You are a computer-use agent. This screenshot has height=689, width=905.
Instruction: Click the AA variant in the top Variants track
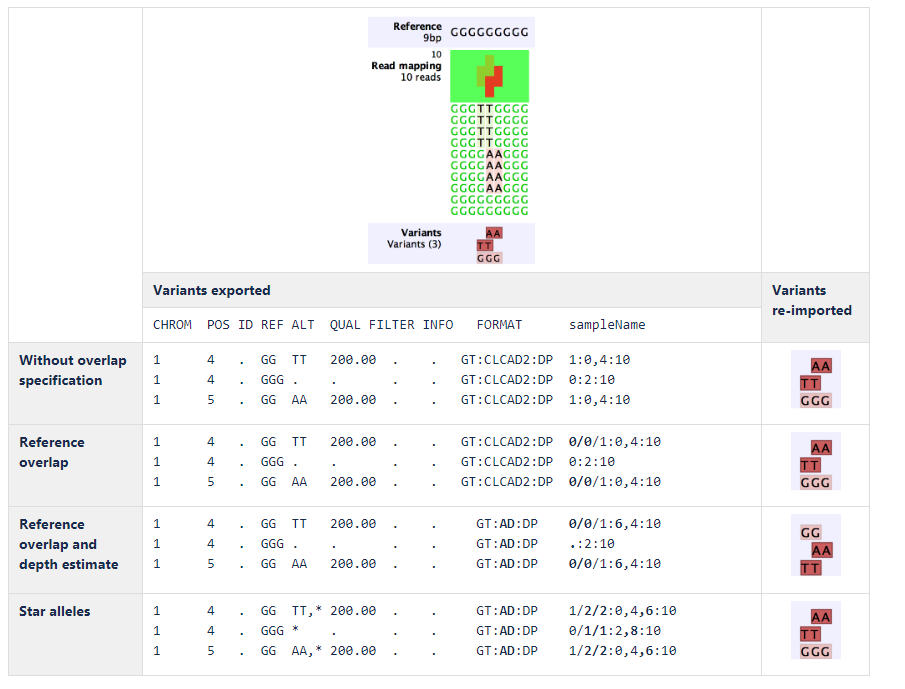[x=493, y=233]
